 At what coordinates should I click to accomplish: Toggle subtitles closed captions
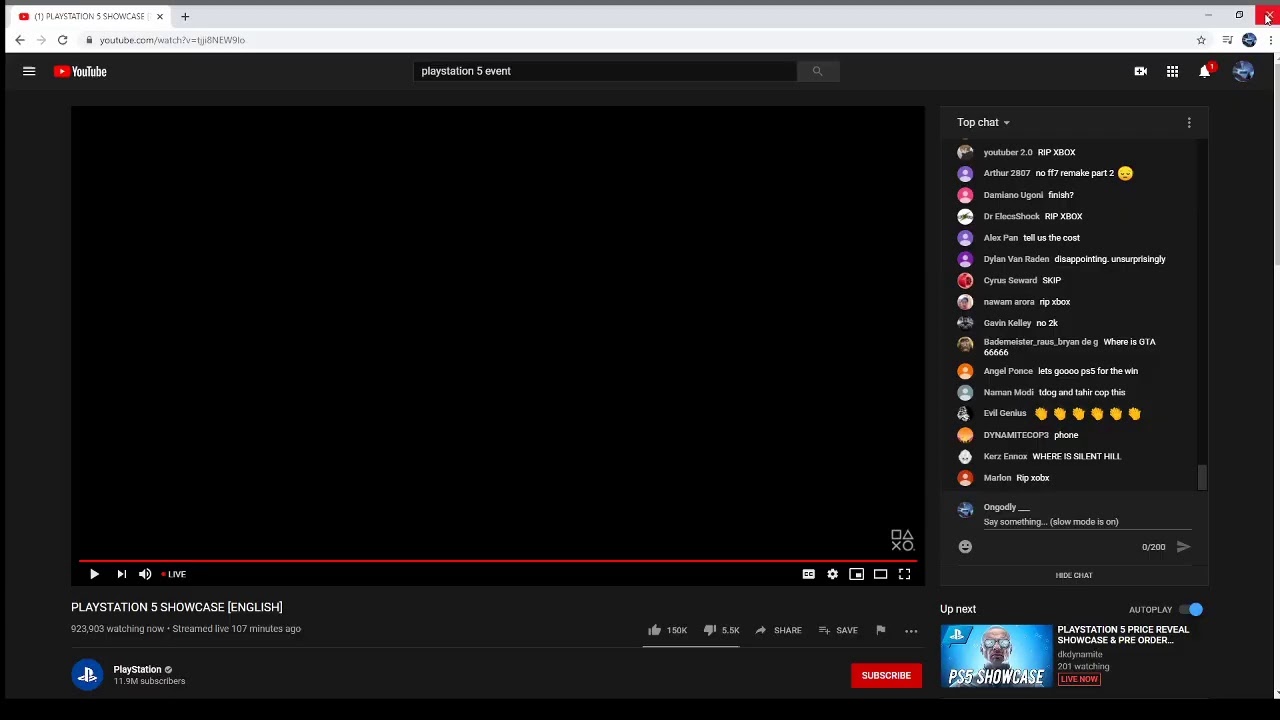tap(808, 574)
